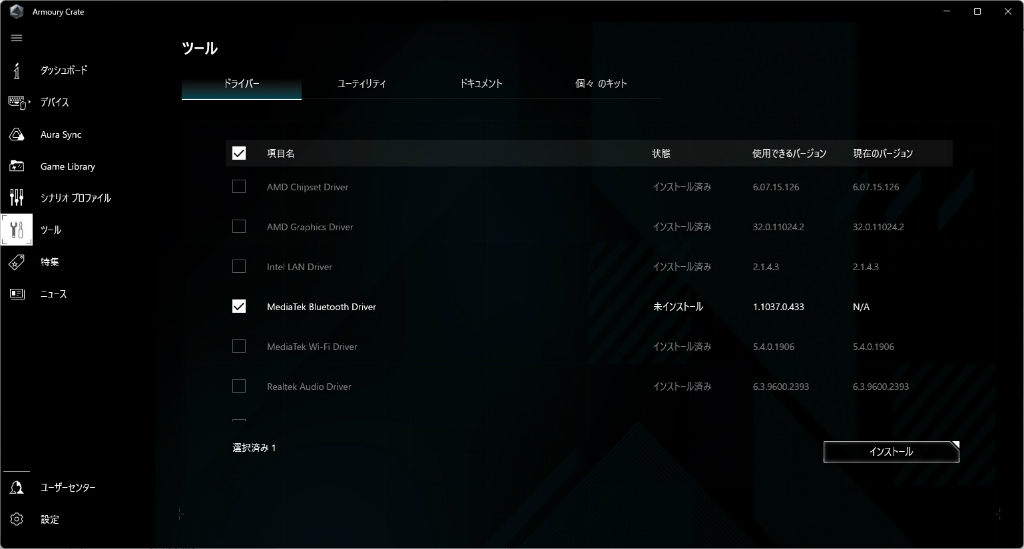Check the AMD Chipset Driver checkbox
Image resolution: width=1024 pixels, height=549 pixels.
click(239, 187)
